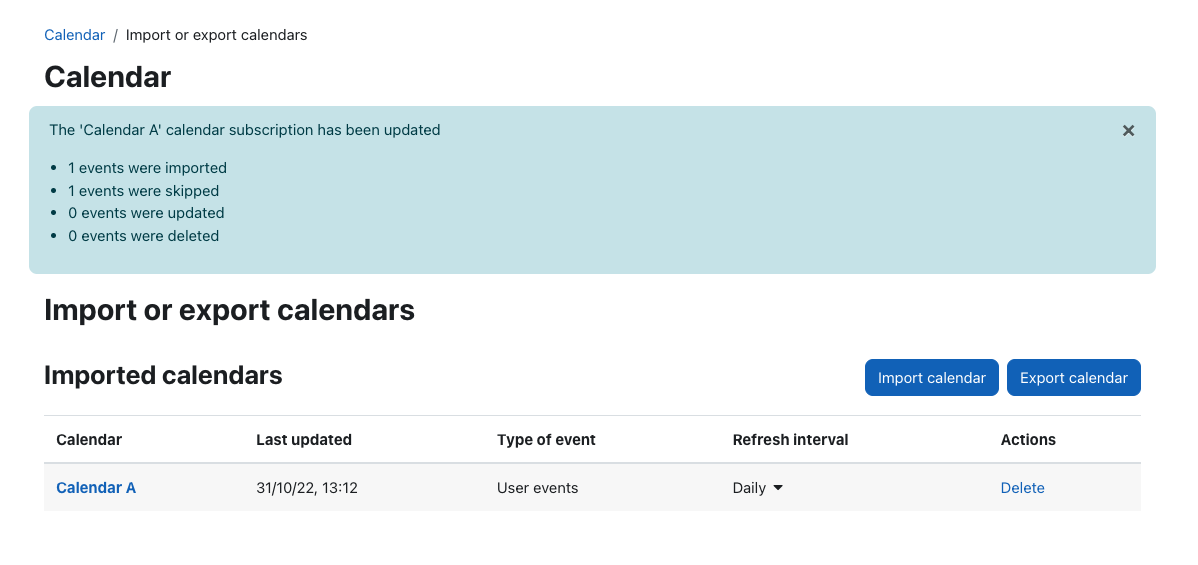Viewport: 1198px width, 565px height.
Task: Click the '1 events were imported' message
Action: pyautogui.click(x=147, y=168)
